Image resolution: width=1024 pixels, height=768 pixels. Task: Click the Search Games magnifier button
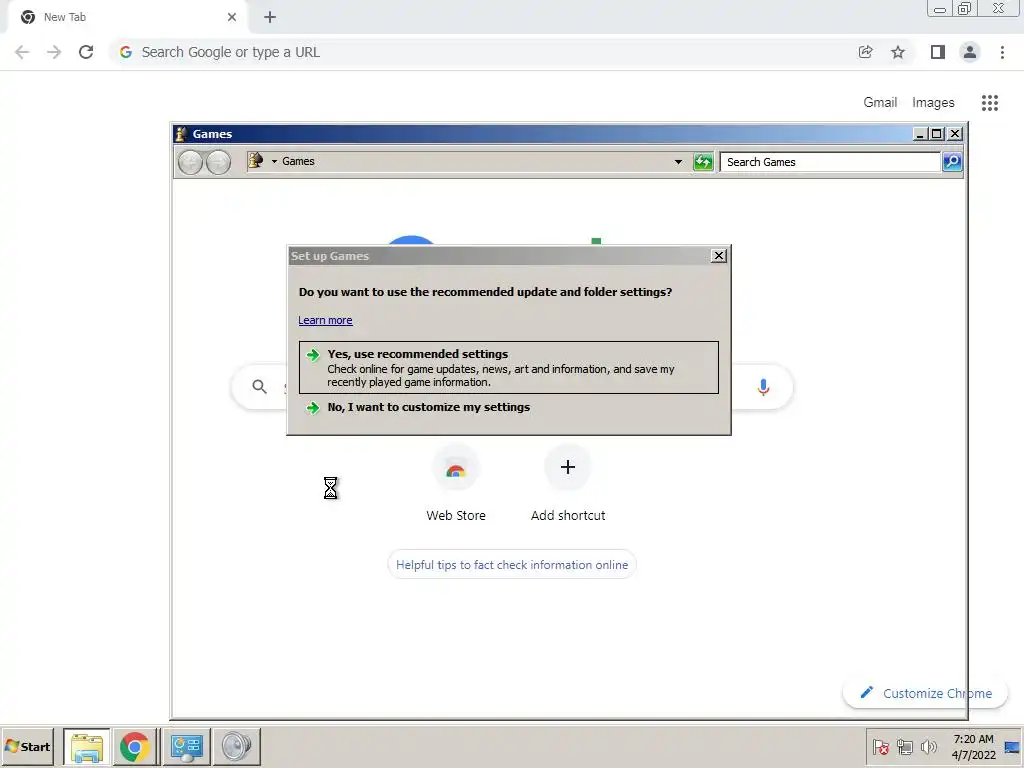pyautogui.click(x=952, y=162)
